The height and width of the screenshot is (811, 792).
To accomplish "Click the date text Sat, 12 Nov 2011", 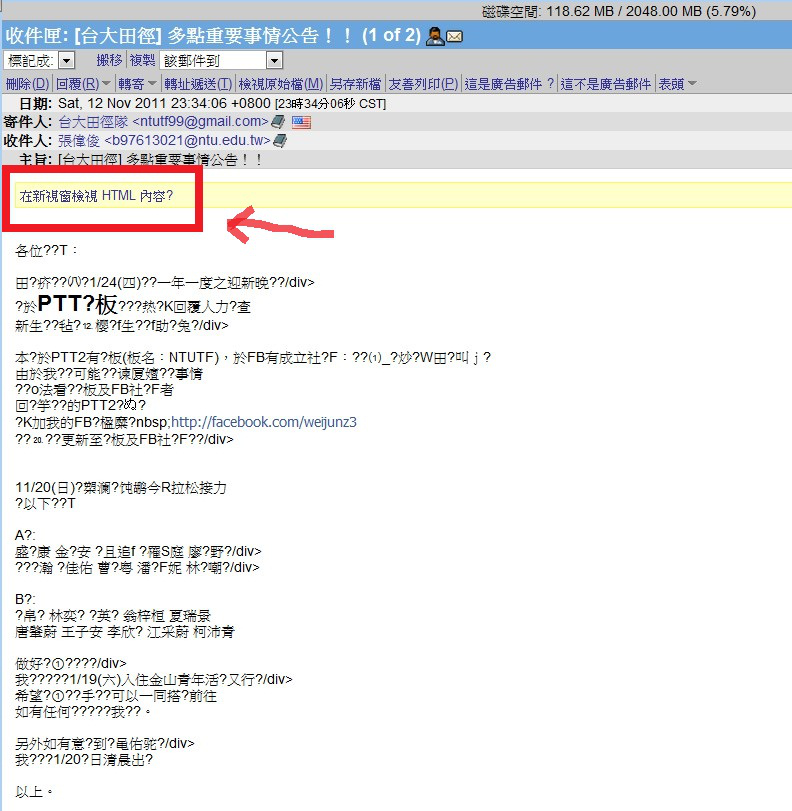I will click(112, 103).
